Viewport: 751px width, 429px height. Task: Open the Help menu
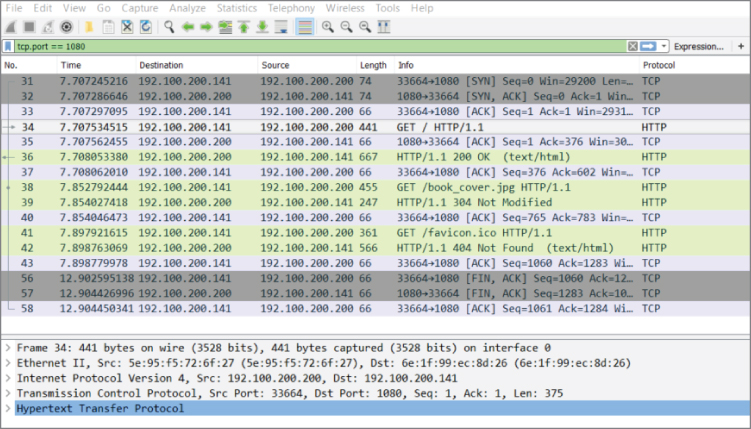click(x=422, y=8)
